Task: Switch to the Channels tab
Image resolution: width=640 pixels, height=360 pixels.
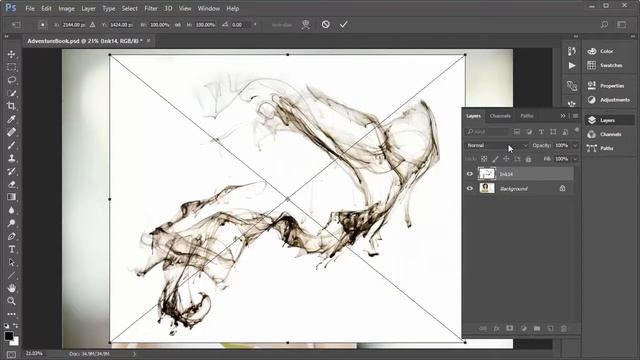Action: coord(500,116)
